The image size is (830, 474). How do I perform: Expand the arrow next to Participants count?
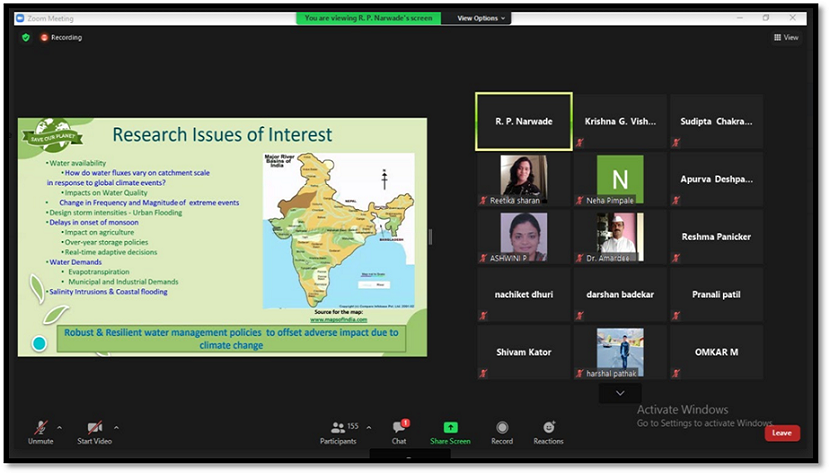tap(369, 427)
